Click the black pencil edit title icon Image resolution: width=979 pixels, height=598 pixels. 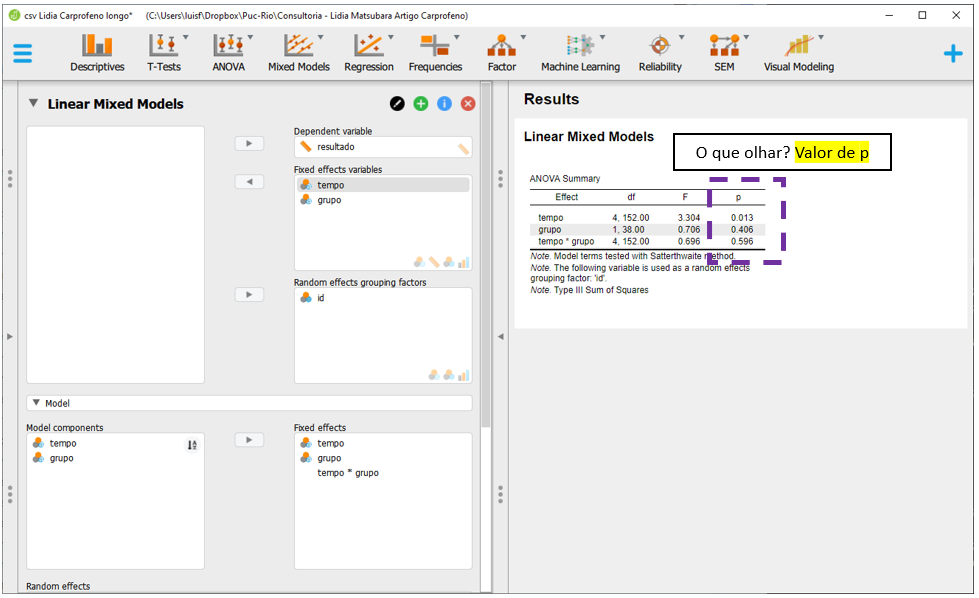[397, 104]
